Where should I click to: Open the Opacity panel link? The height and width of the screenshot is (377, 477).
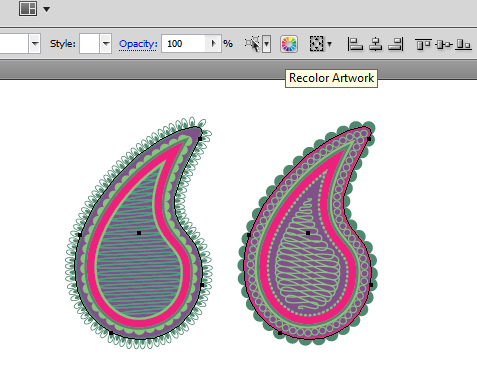click(138, 44)
